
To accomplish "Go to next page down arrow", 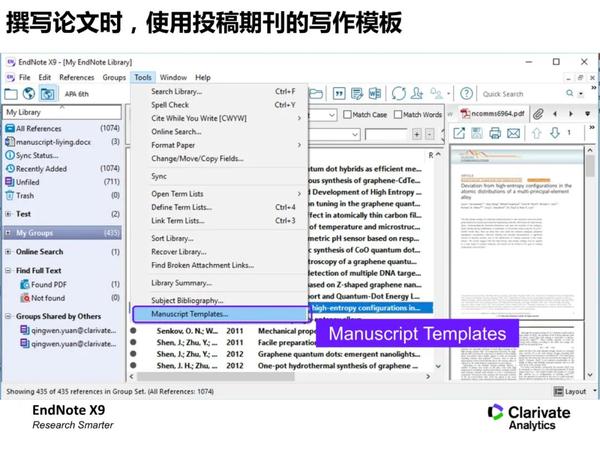I will coord(555,133).
